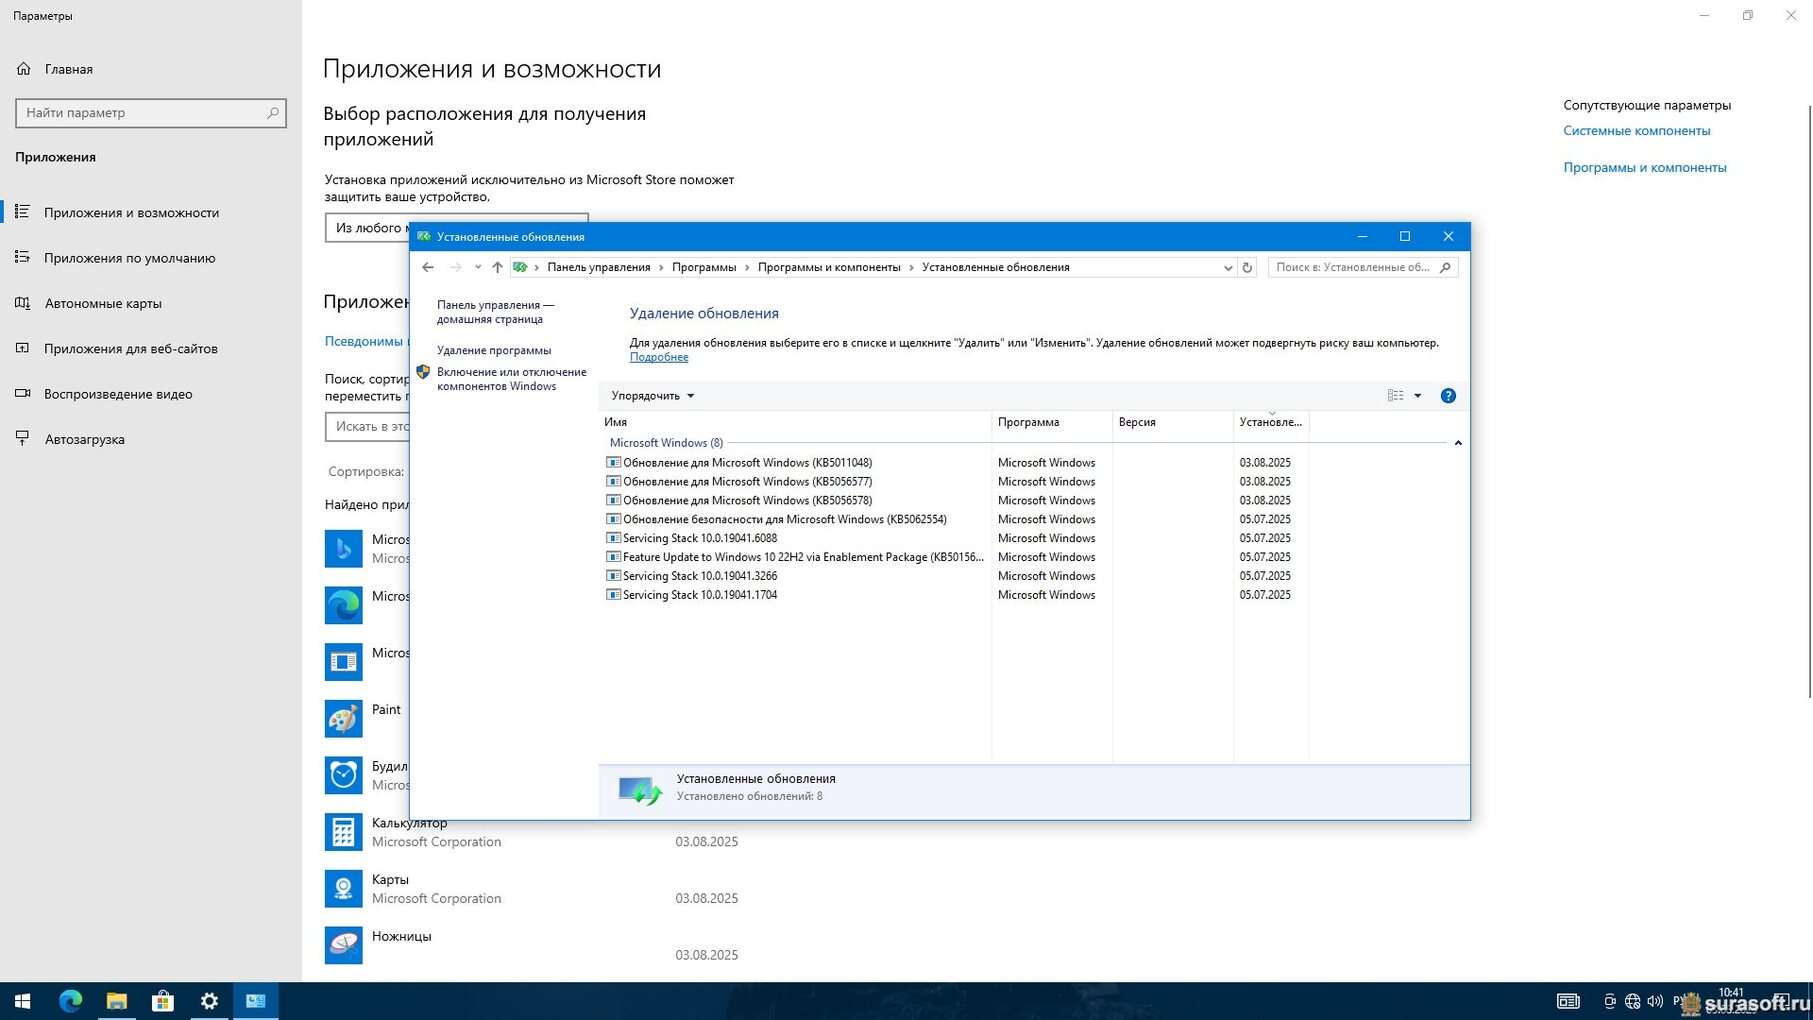
Task: Click the up-folder arrow in address bar
Action: [497, 267]
